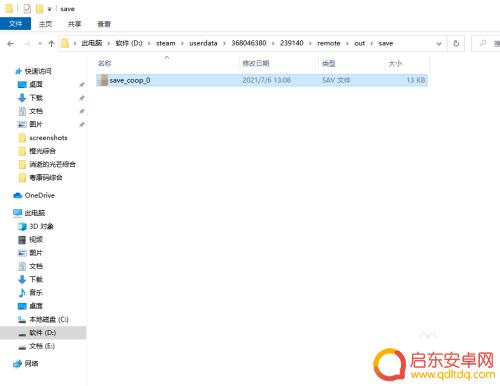Screen dimensions: 500x386
Task: Click the pin icon beside quick access 桌面
Action: [82, 85]
